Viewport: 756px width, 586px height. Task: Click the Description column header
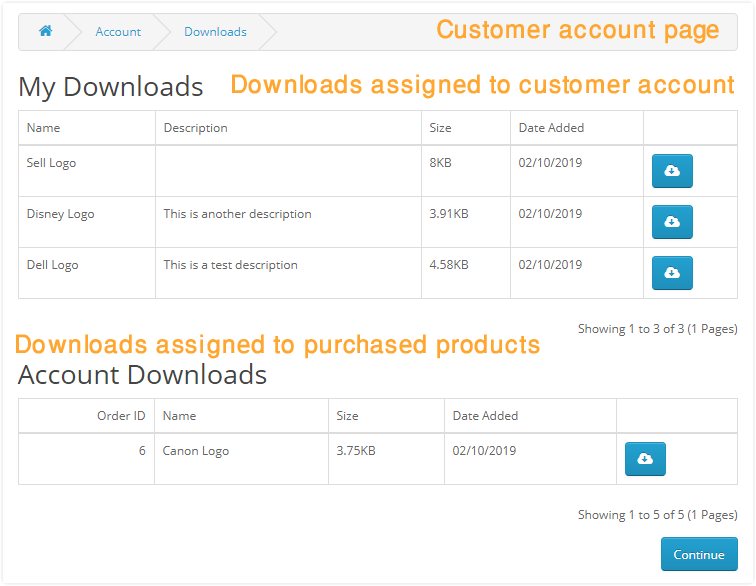coord(288,128)
